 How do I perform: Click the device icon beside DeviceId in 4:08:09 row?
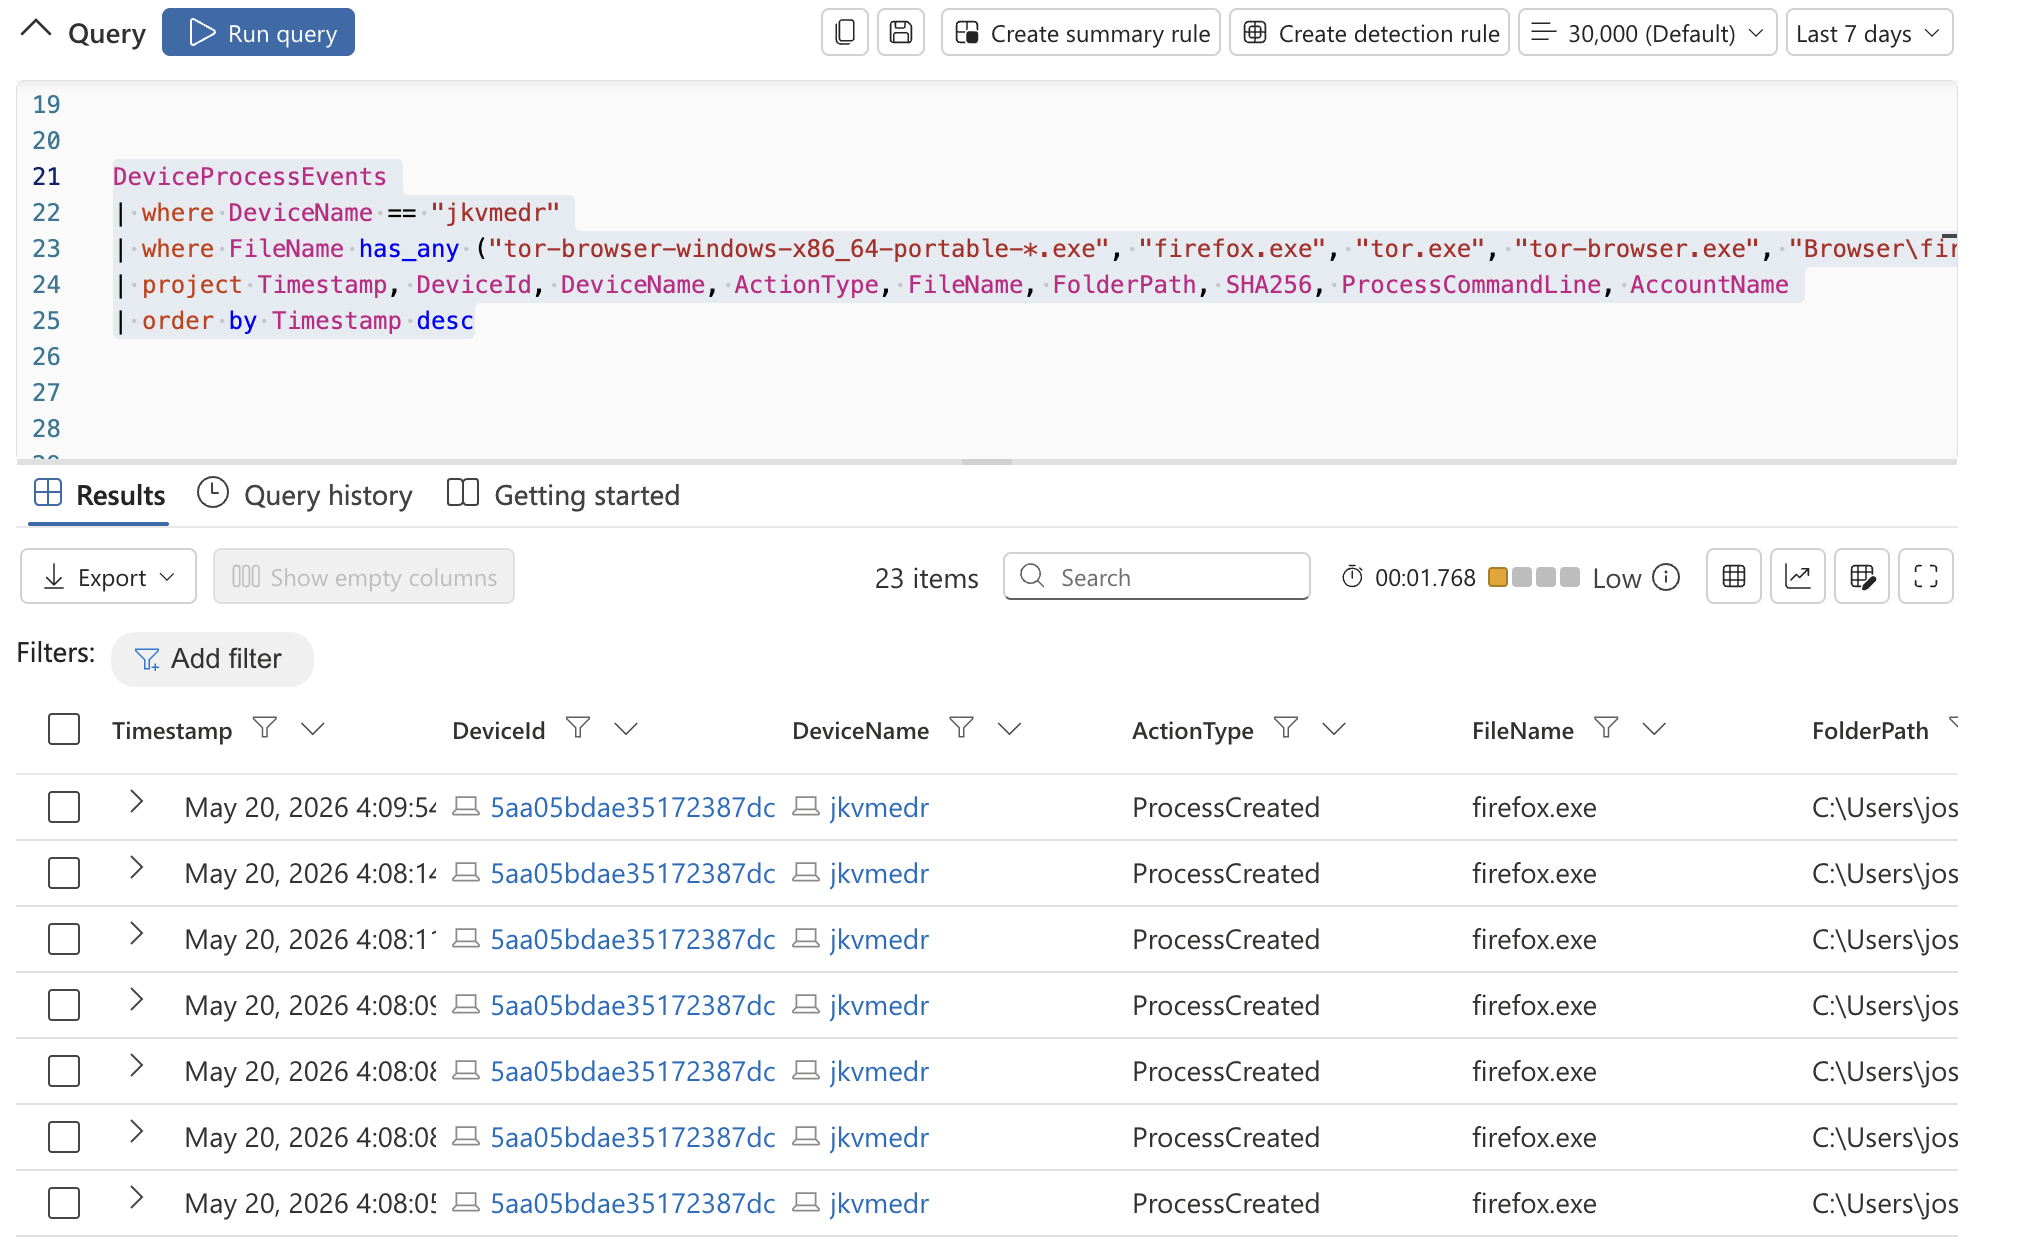coord(466,1004)
